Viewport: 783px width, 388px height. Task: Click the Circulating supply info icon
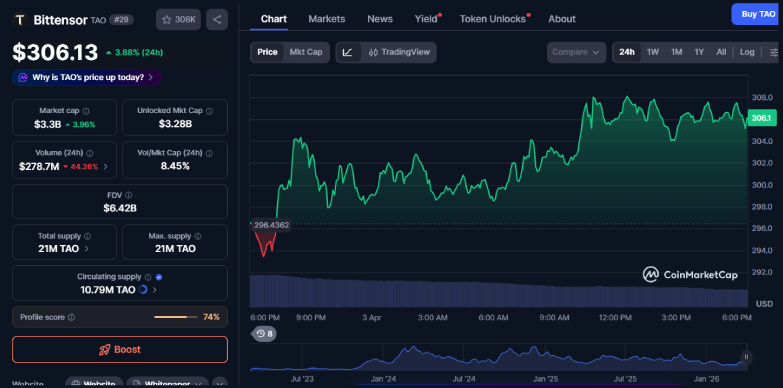(148, 277)
